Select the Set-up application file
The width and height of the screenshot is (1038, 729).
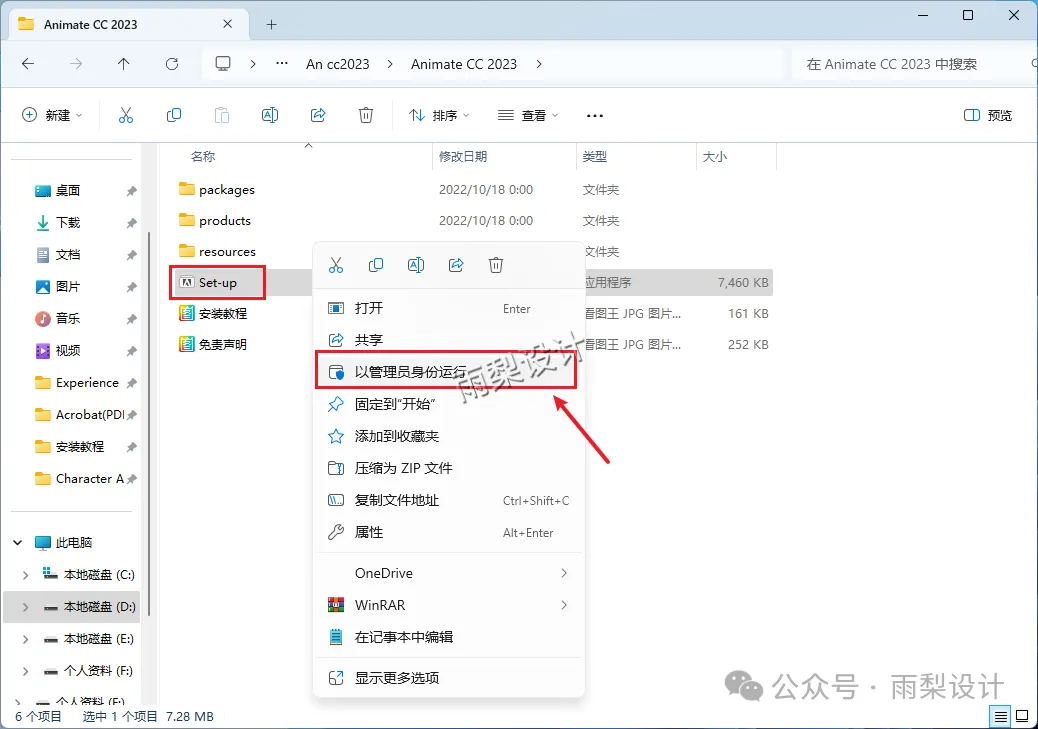pos(217,283)
